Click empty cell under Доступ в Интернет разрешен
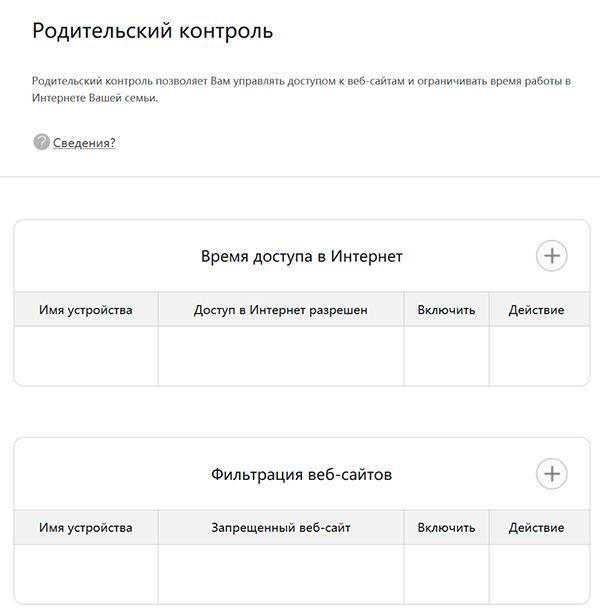Viewport: 600px width, 613px height. point(281,355)
